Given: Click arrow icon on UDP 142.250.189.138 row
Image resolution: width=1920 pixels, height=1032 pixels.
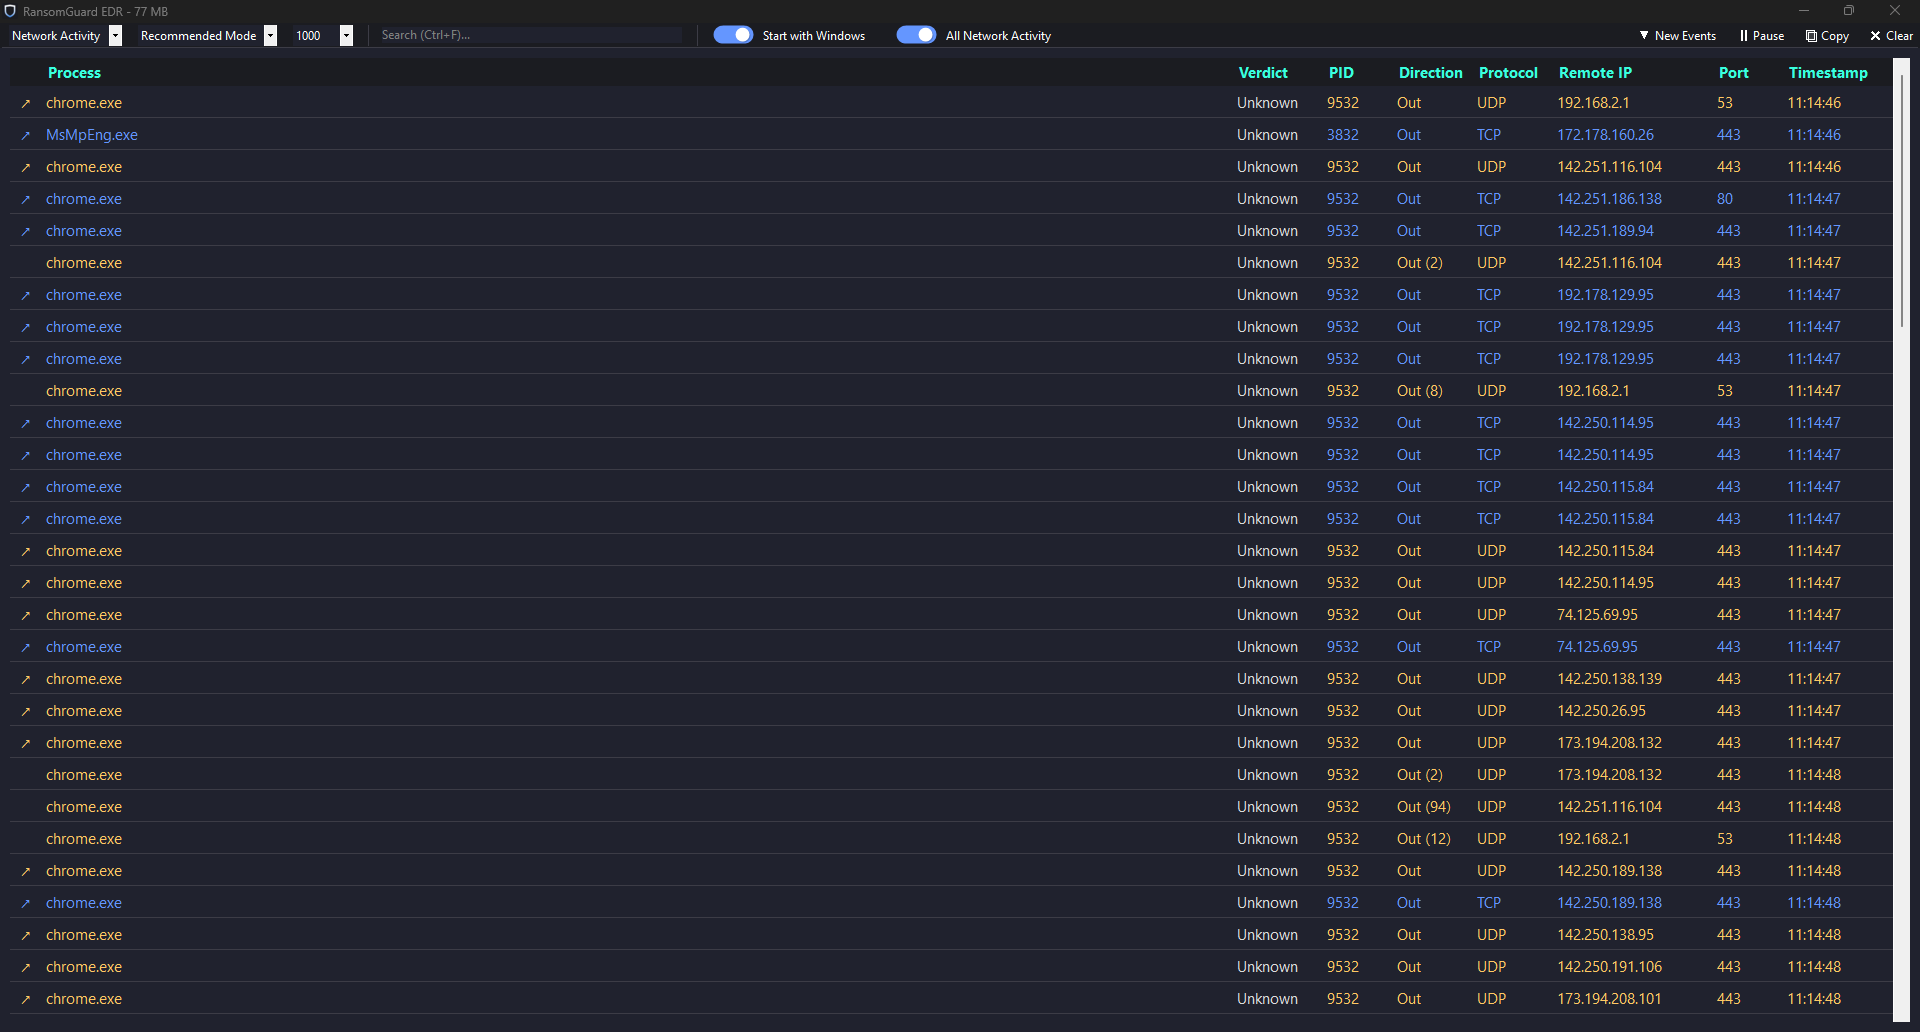Looking at the screenshot, I should 26,871.
